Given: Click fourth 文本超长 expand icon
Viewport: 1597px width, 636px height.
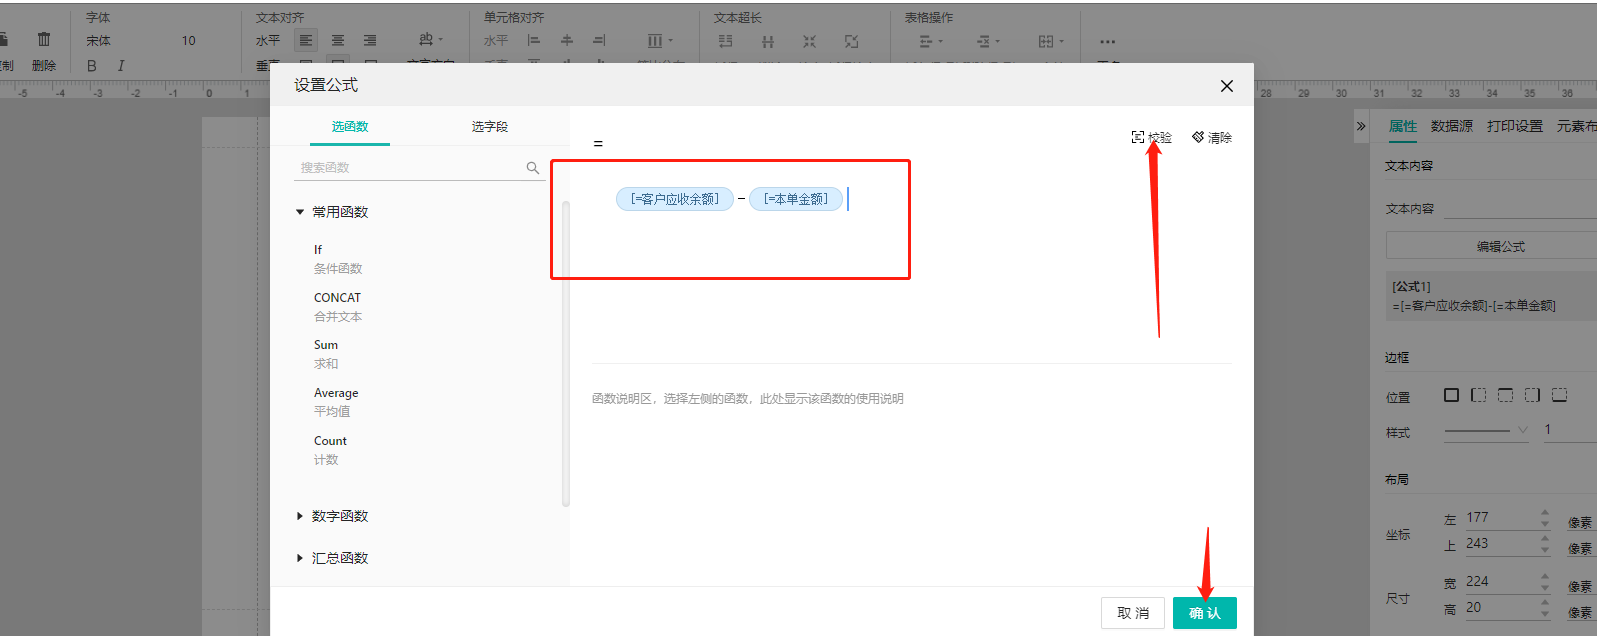Looking at the screenshot, I should pyautogui.click(x=851, y=41).
